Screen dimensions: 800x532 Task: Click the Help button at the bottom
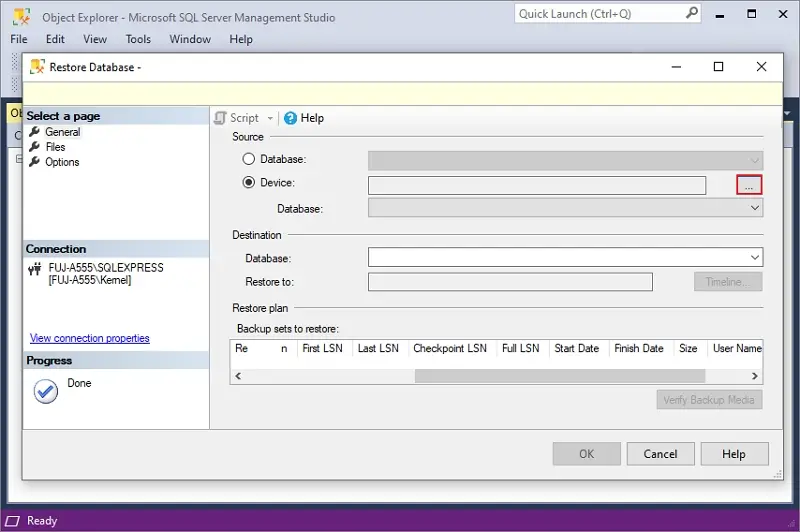(734, 454)
